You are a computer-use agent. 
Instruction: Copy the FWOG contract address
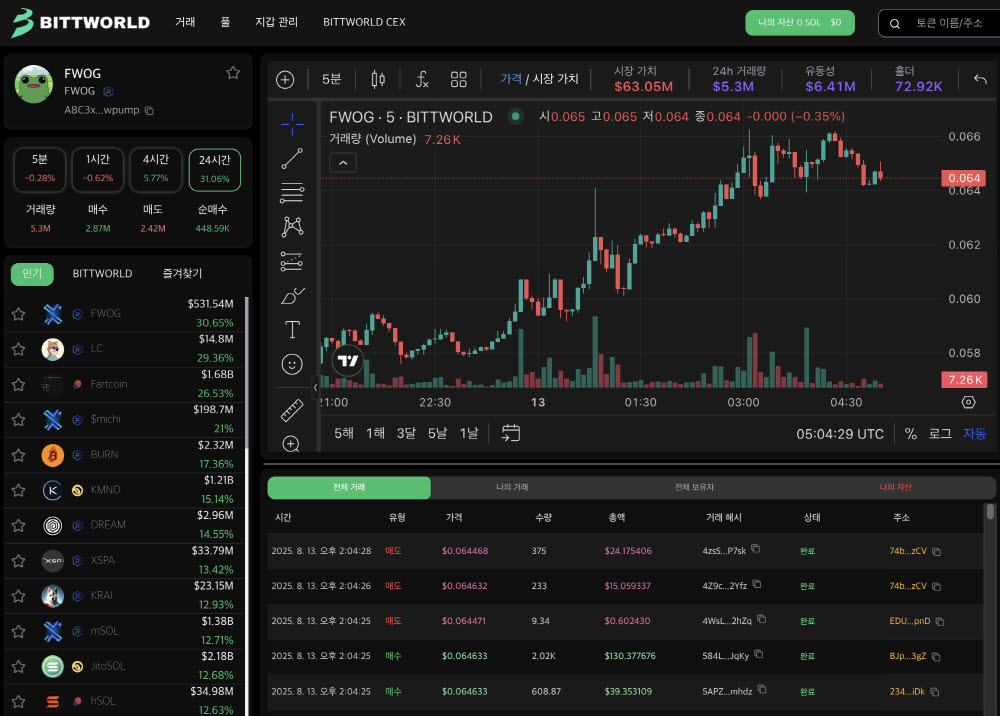coord(149,110)
